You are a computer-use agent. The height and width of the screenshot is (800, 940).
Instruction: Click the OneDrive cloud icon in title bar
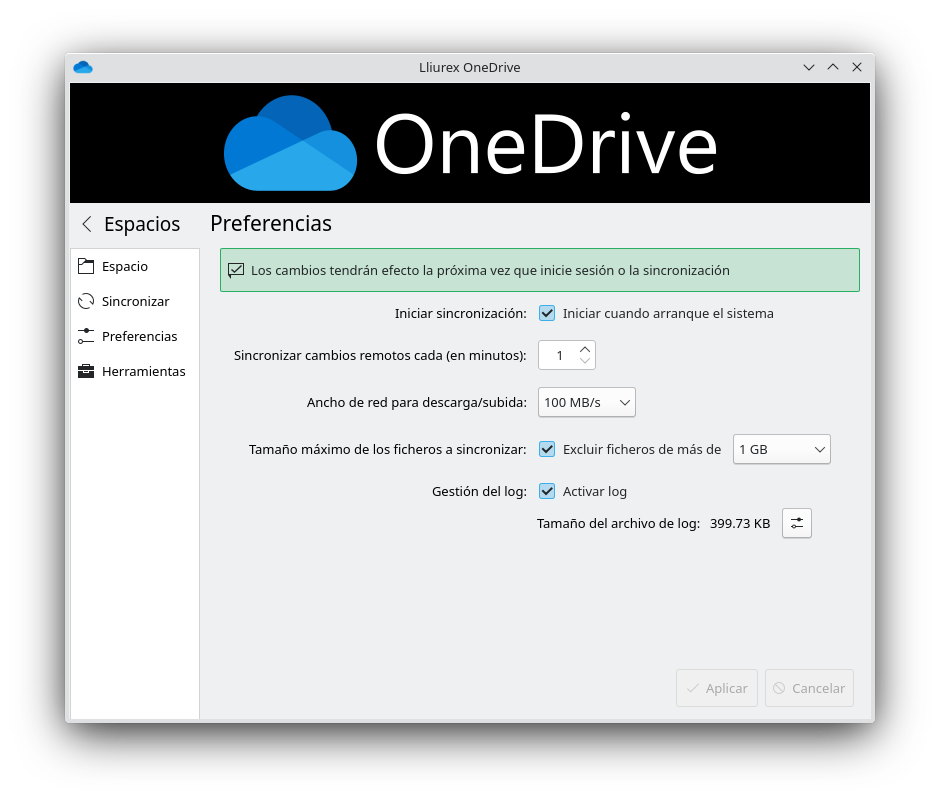[83, 68]
